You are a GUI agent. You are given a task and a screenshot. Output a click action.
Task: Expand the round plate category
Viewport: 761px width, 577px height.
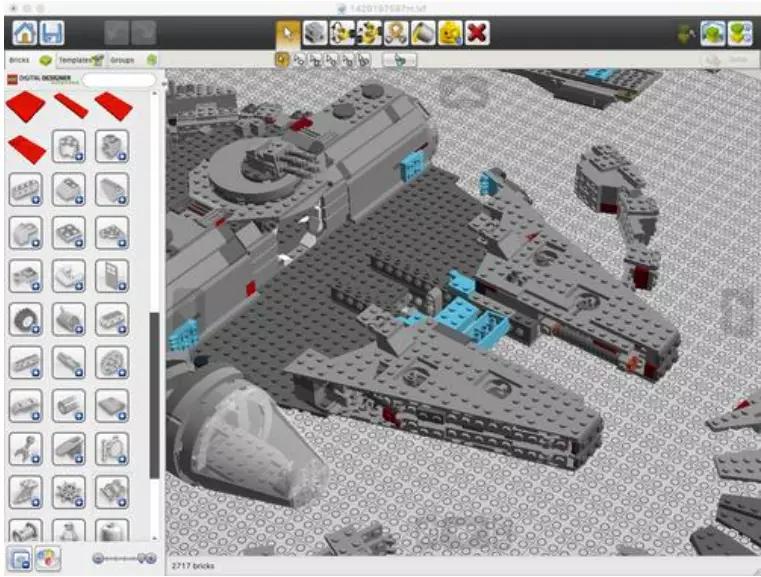(112, 232)
